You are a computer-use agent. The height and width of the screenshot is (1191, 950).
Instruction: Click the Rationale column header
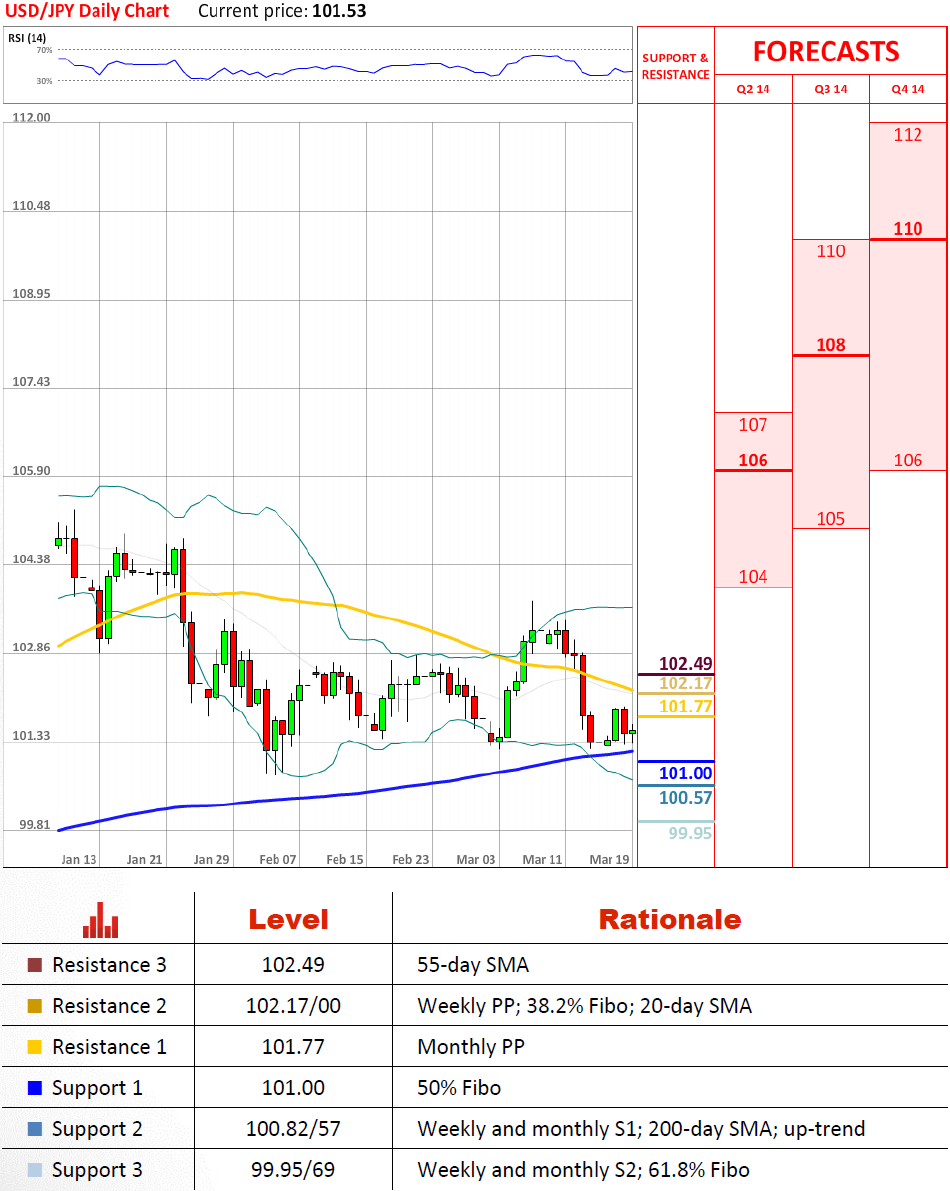pos(669,920)
